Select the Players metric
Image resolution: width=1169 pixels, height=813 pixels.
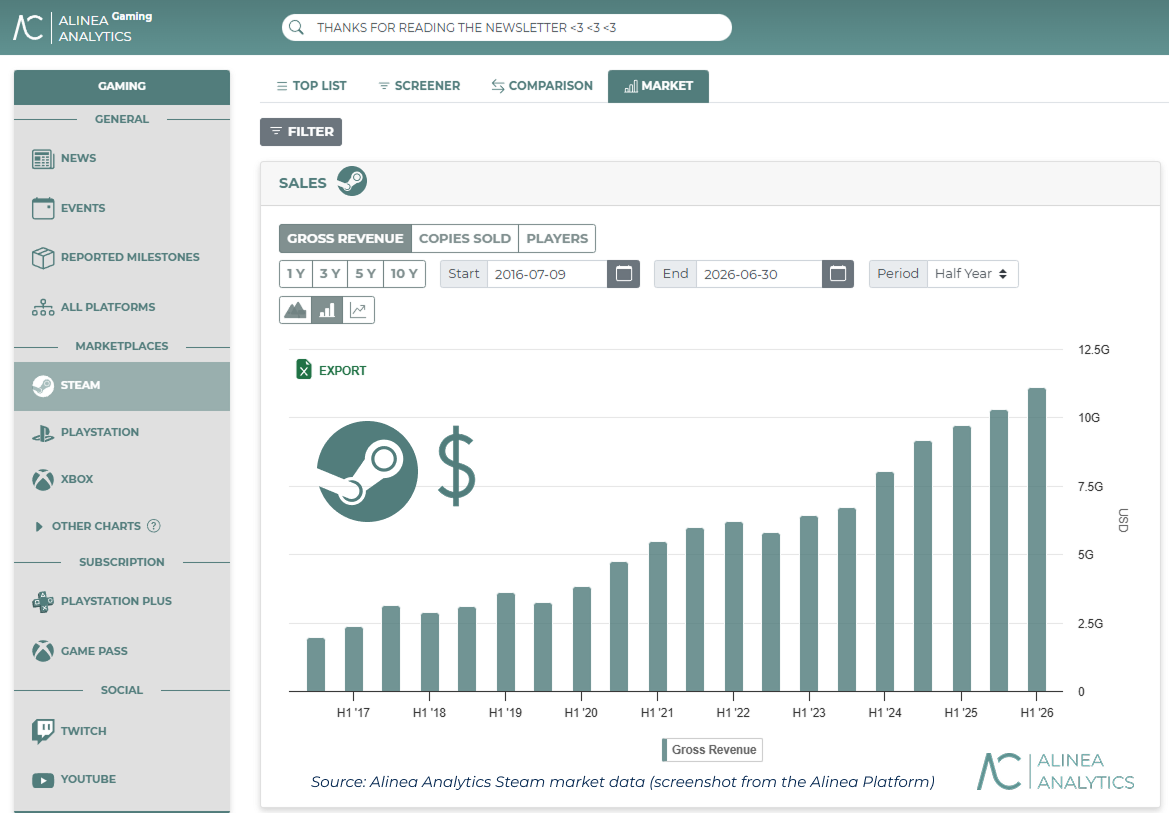point(557,239)
